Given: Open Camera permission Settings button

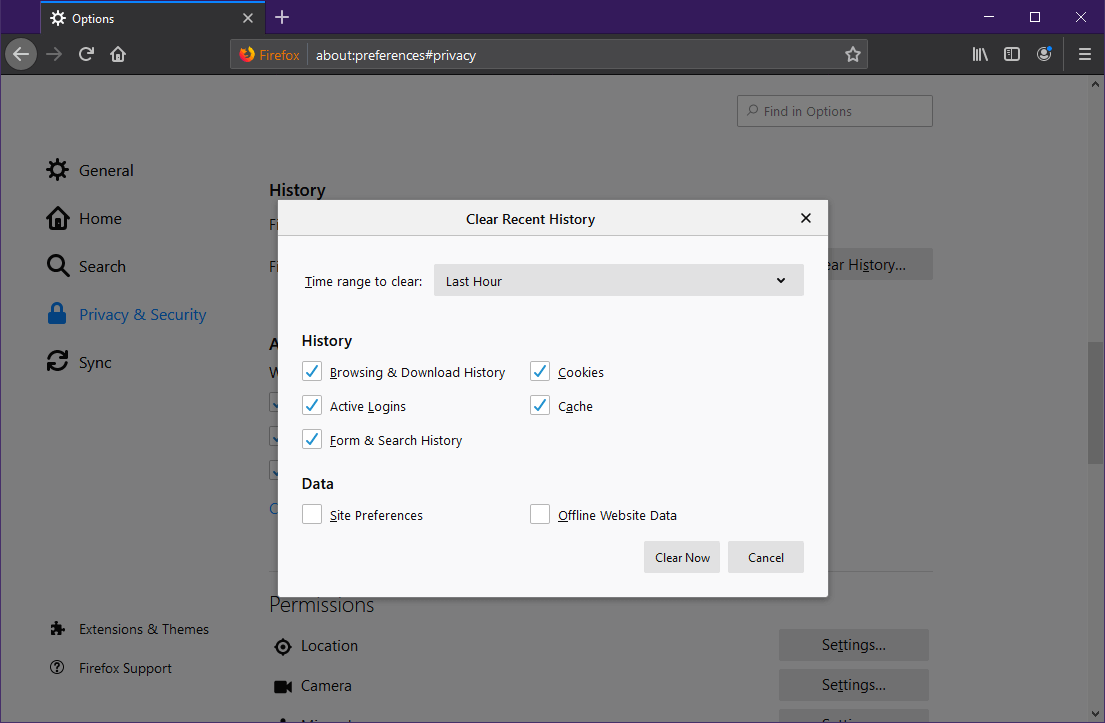Looking at the screenshot, I should click(x=853, y=684).
